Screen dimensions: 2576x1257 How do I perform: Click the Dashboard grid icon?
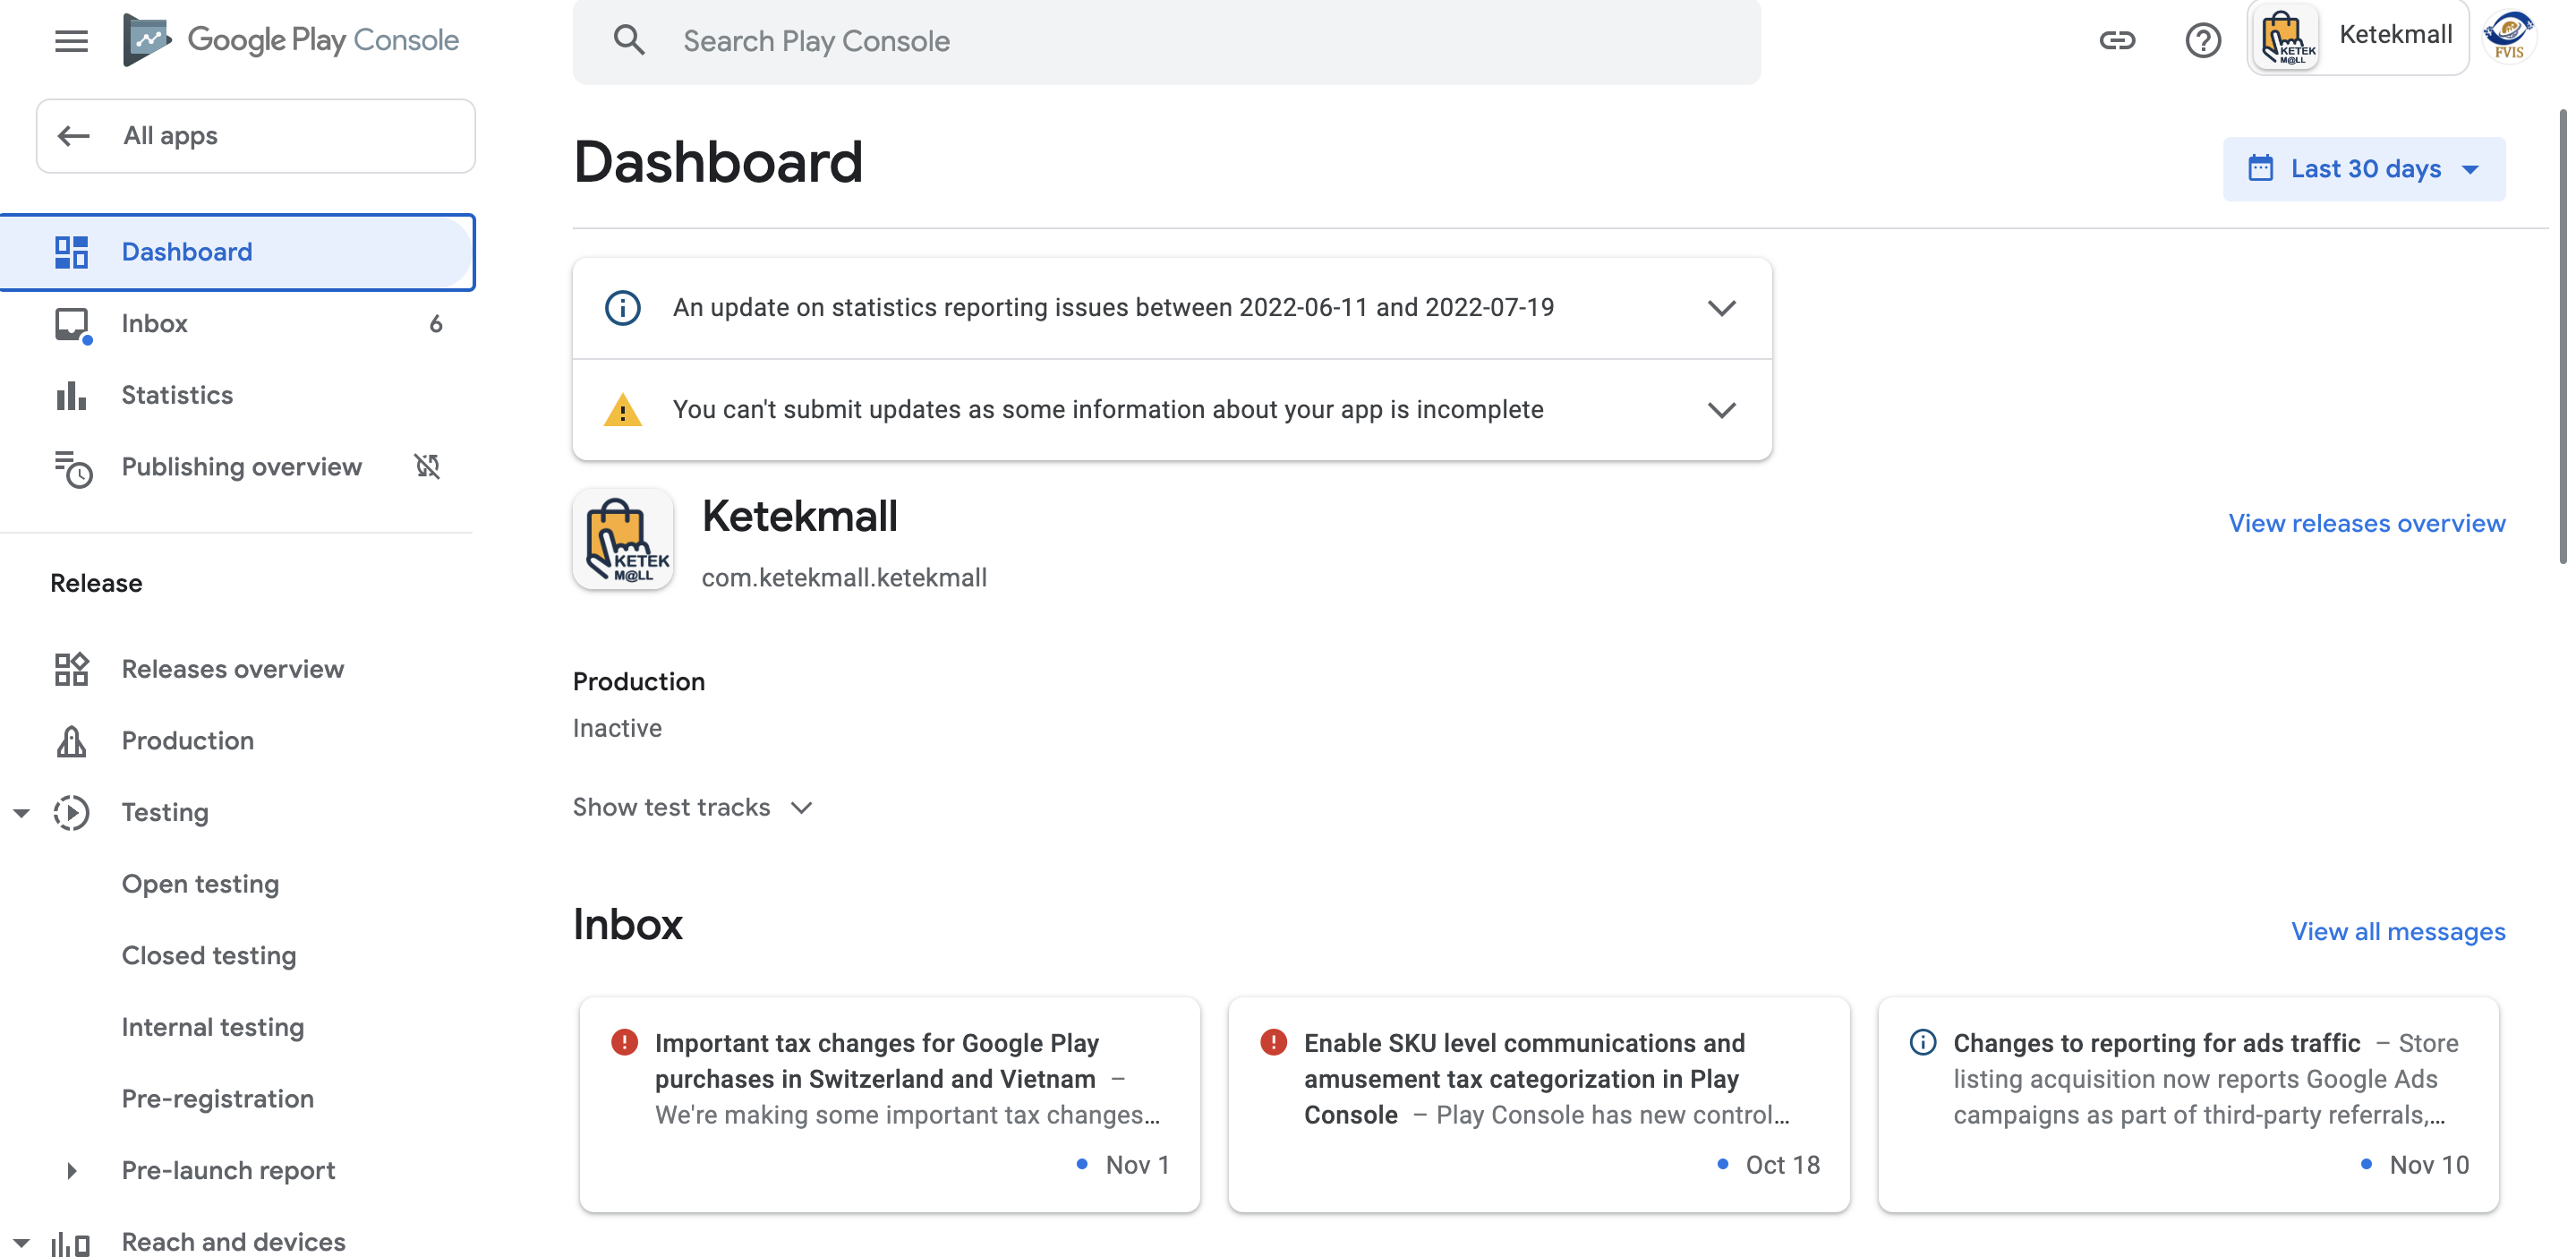(71, 252)
